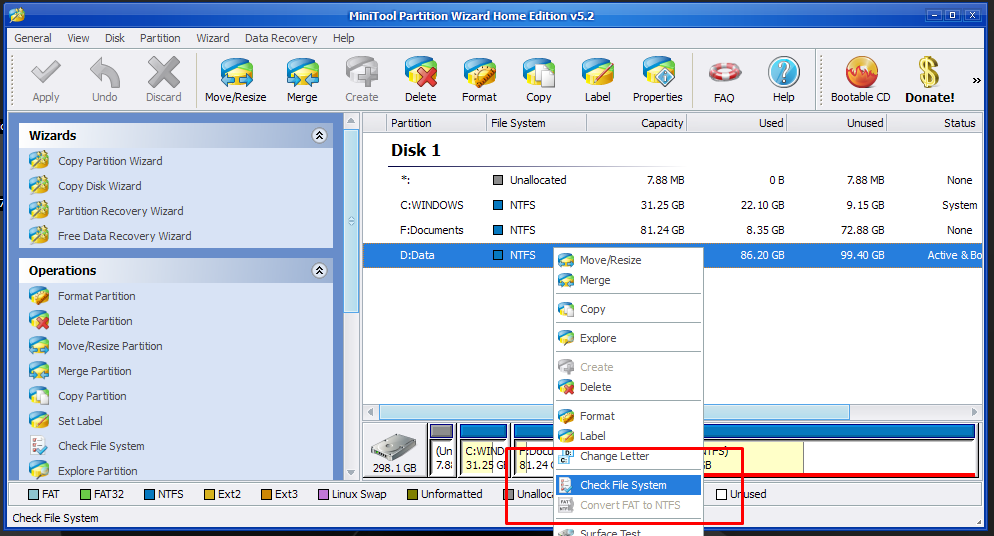Choose Change Letter in context menu
Viewport: 994px width, 536px height.
tap(629, 456)
